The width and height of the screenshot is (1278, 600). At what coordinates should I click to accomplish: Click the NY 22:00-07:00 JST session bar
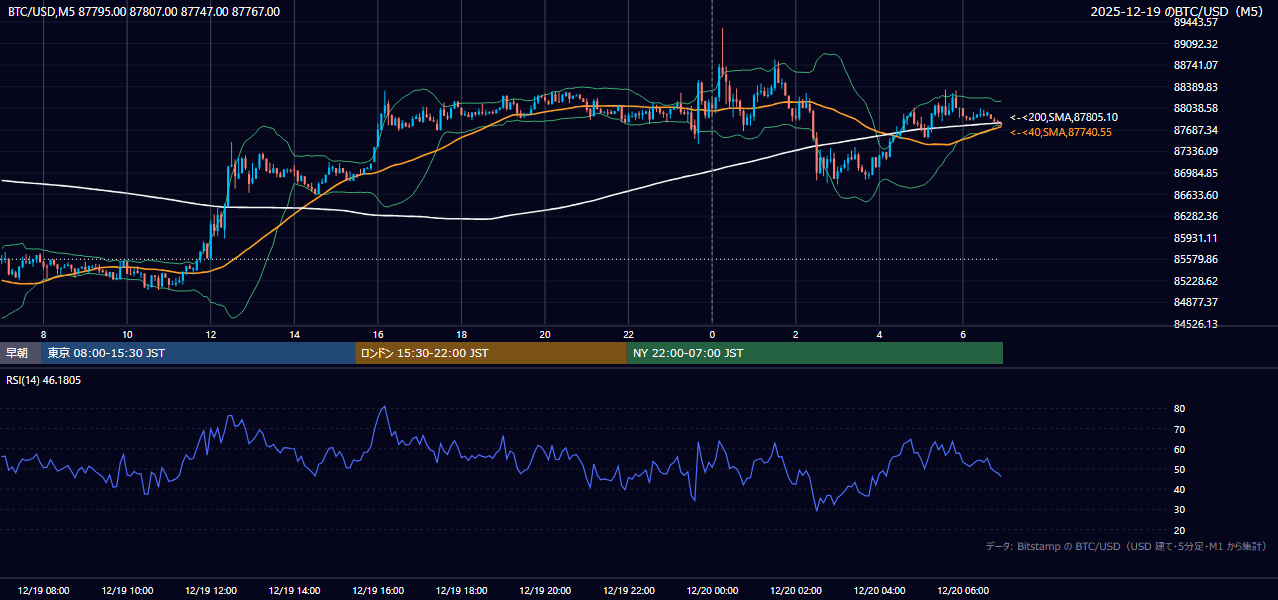[815, 353]
